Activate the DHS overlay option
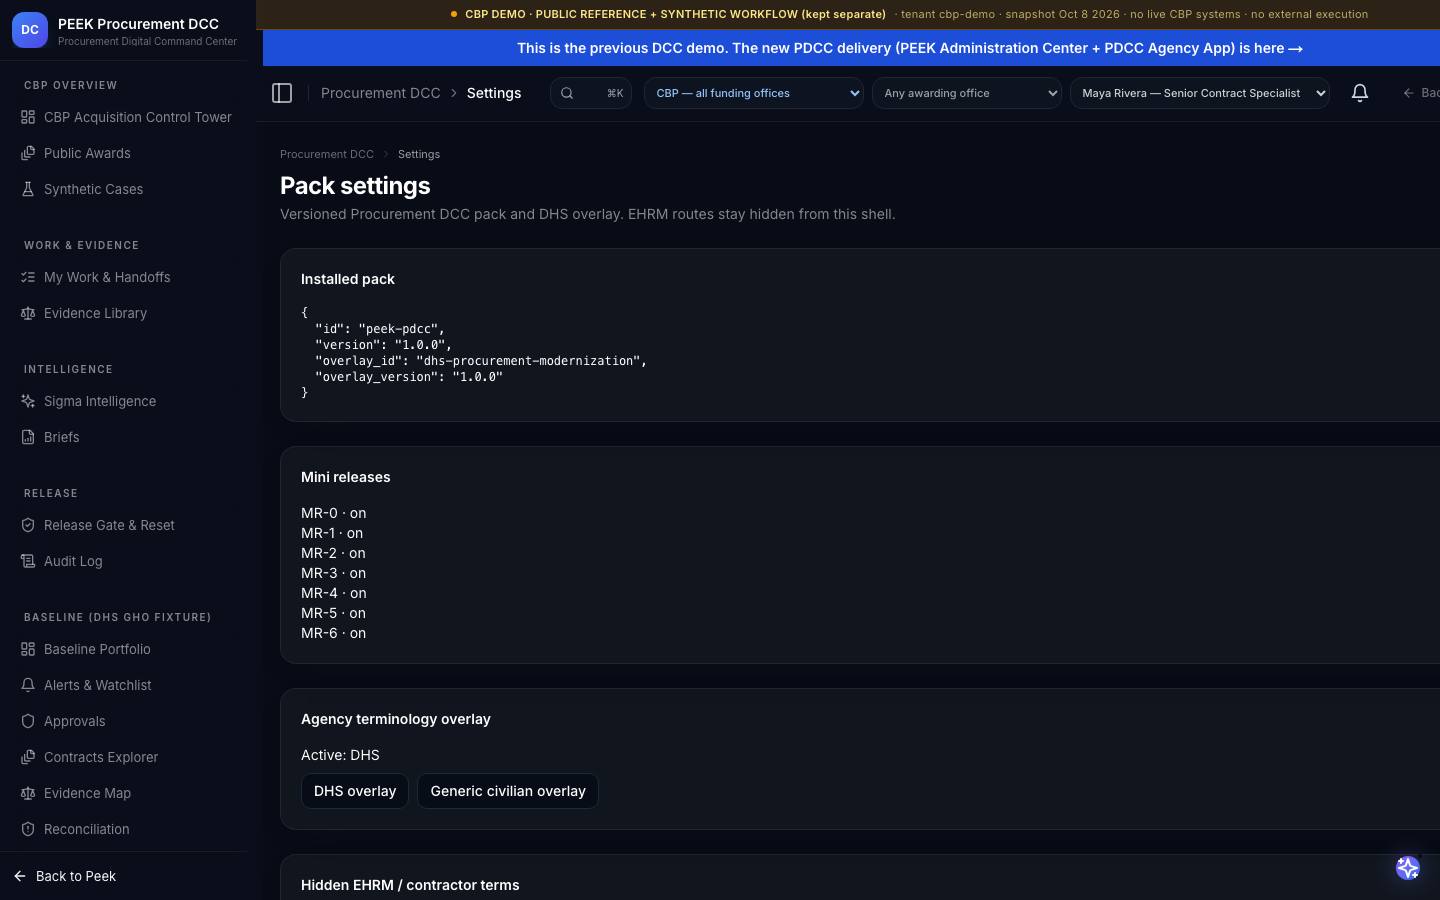 (x=355, y=791)
